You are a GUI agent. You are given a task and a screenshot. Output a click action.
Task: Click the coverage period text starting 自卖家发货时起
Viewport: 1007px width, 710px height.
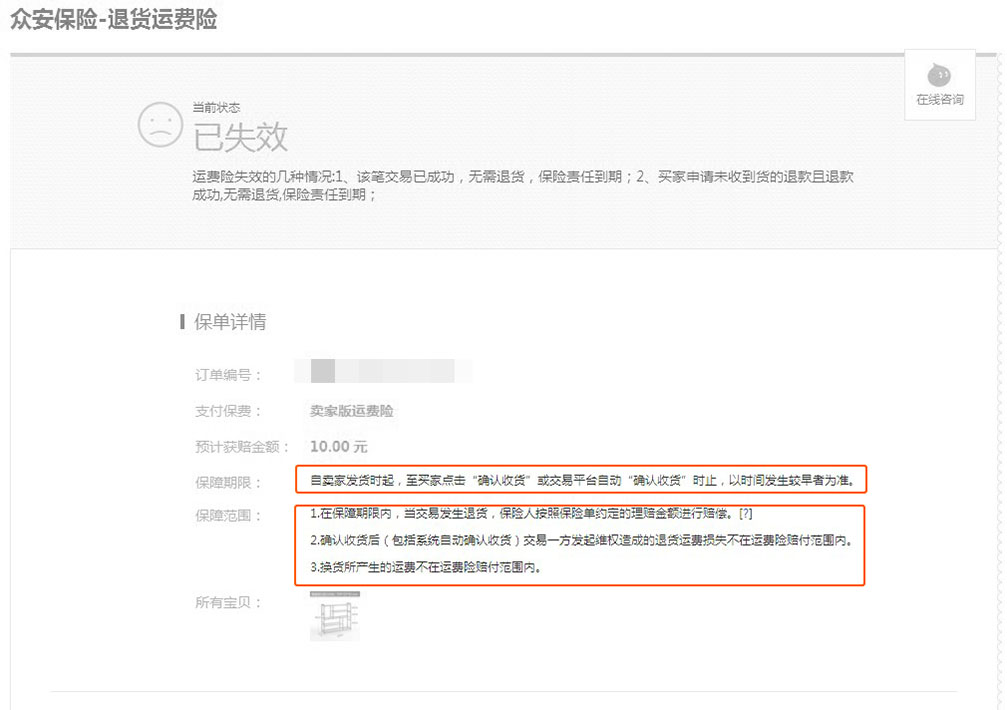(x=582, y=480)
